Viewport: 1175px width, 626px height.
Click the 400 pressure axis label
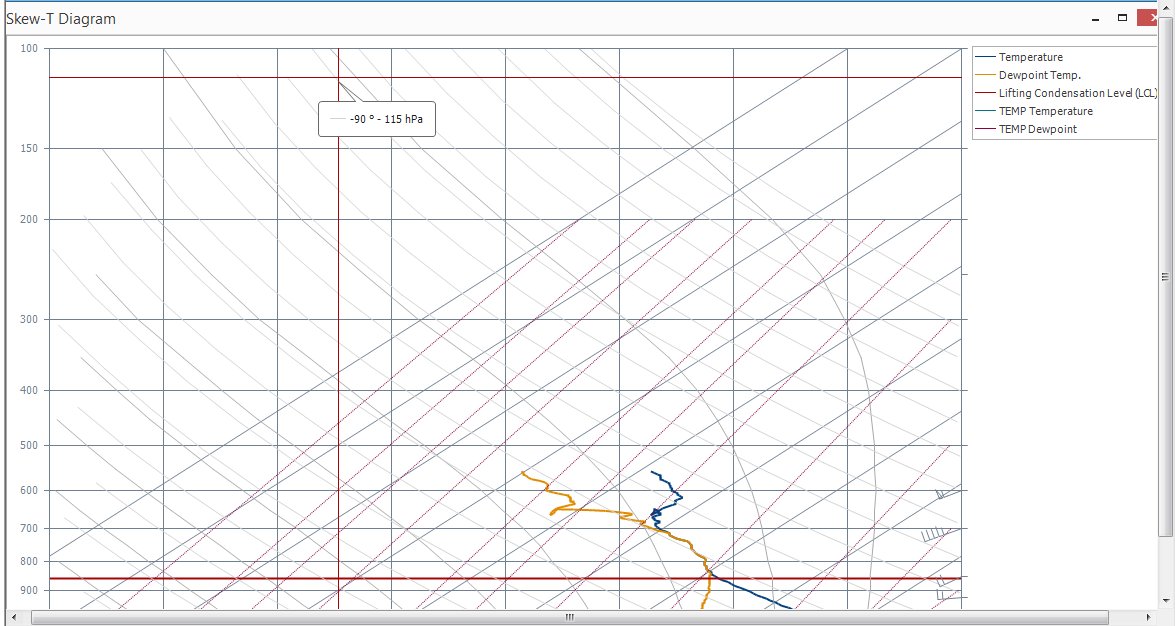[x=28, y=391]
